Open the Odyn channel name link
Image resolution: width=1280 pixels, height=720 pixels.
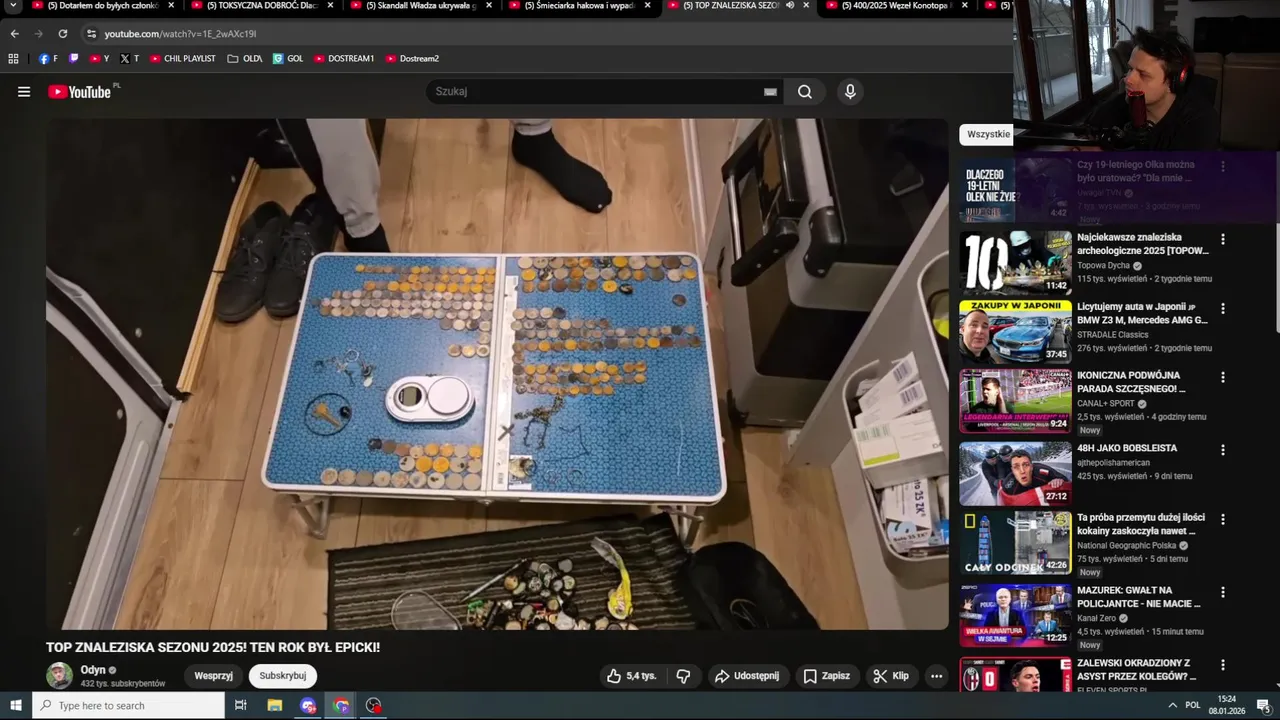tap(93, 670)
